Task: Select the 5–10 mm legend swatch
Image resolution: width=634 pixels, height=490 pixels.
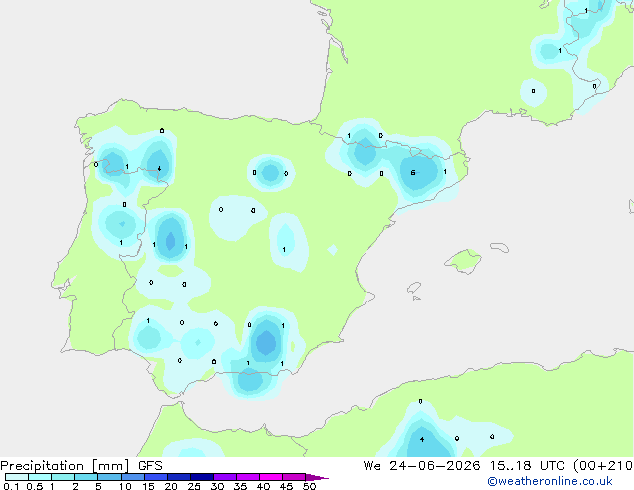Action: (x=109, y=477)
